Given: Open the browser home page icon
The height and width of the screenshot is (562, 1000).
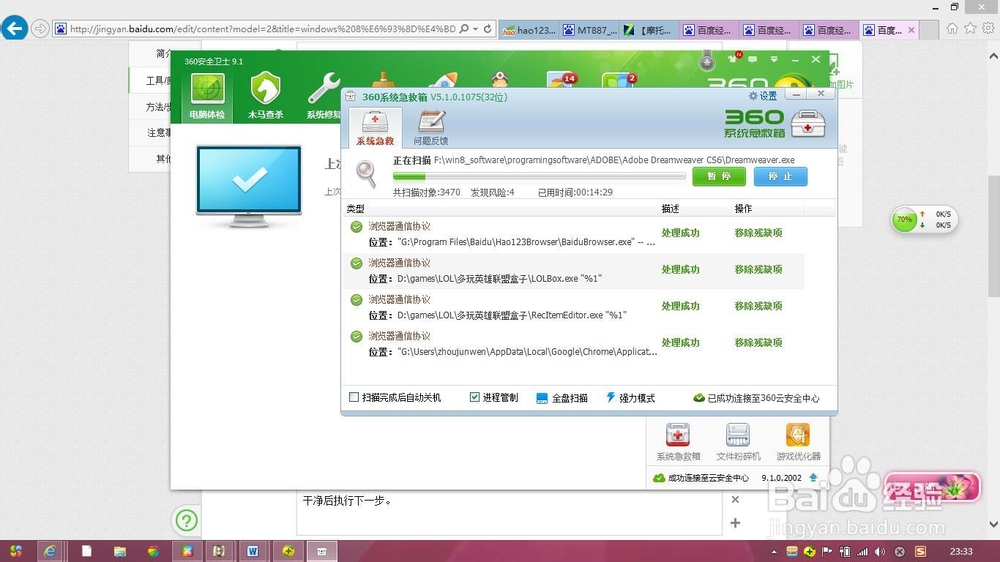Looking at the screenshot, I should point(952,28).
